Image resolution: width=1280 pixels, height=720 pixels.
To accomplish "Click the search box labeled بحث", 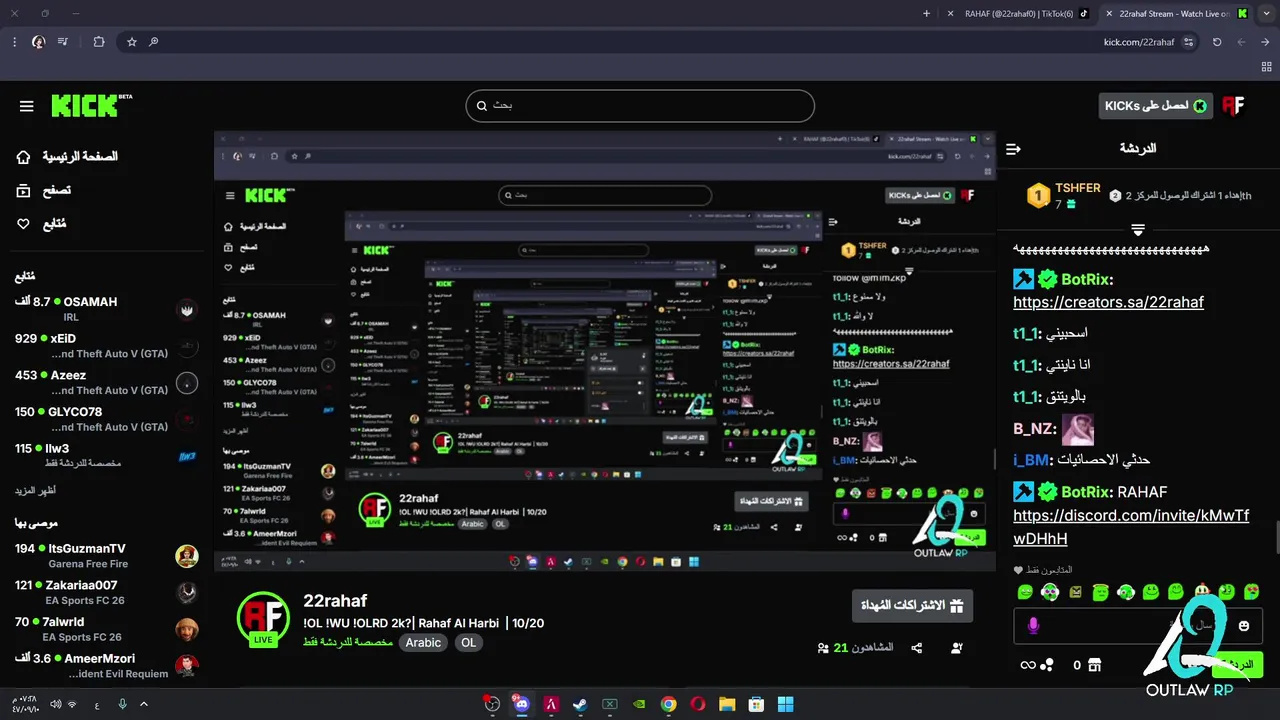I will 640,106.
